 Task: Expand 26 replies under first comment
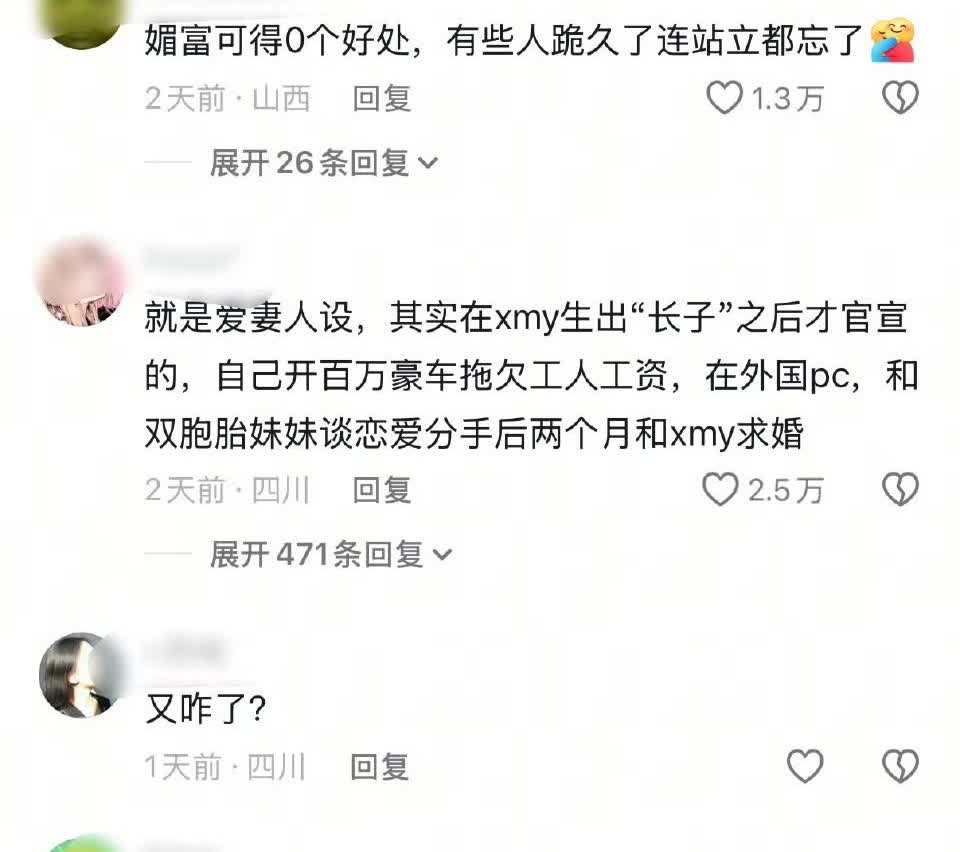click(323, 163)
